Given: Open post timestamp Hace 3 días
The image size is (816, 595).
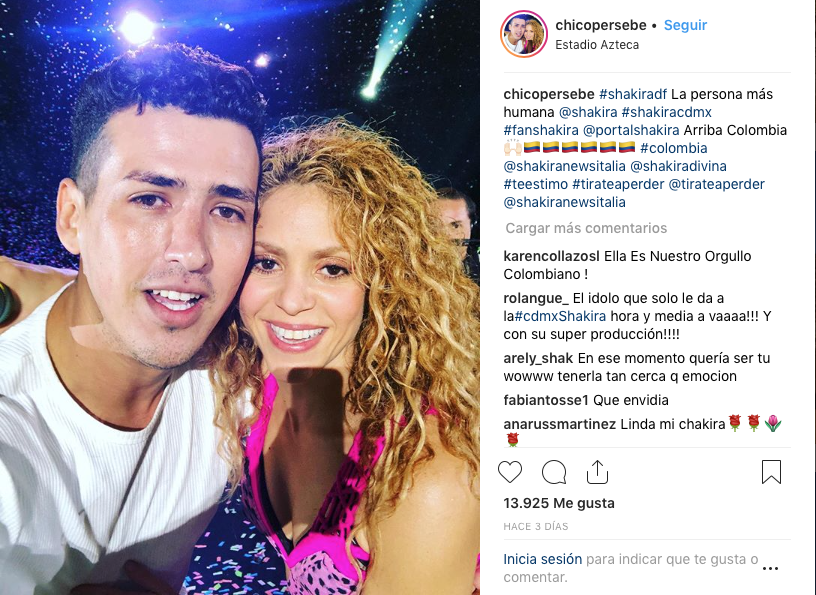Looking at the screenshot, I should 536,526.
